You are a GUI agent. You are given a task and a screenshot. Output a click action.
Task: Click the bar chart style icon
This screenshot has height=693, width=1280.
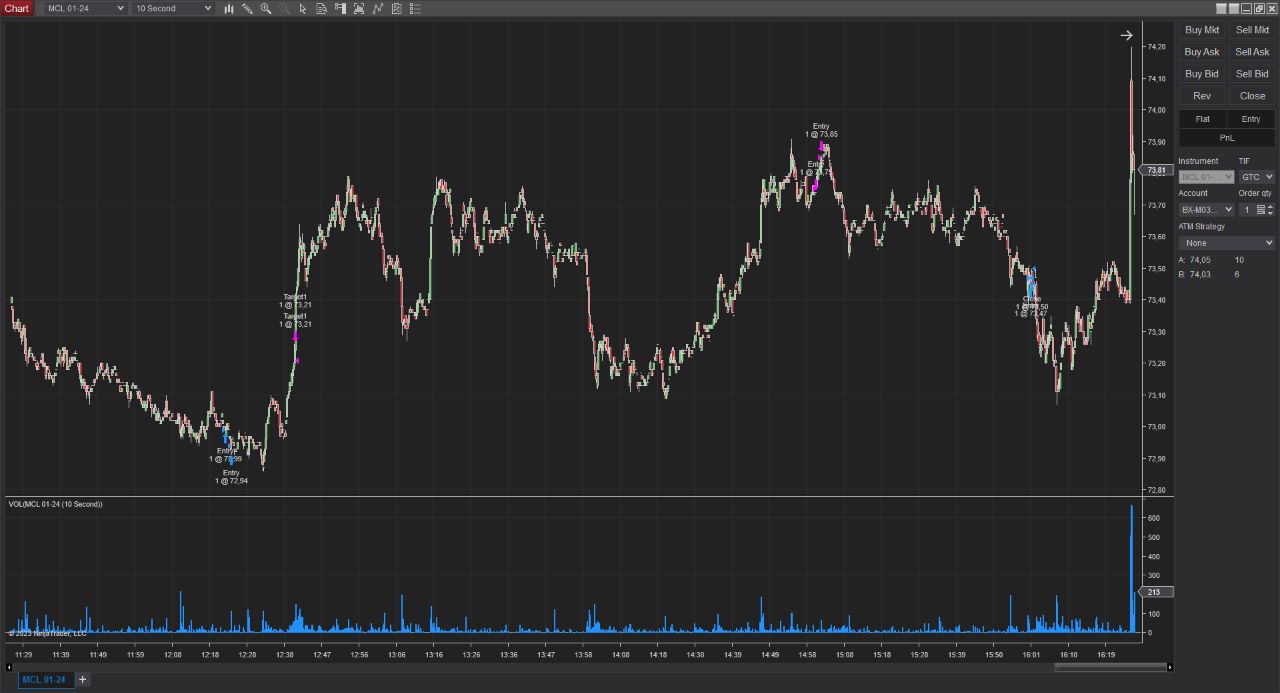point(229,8)
